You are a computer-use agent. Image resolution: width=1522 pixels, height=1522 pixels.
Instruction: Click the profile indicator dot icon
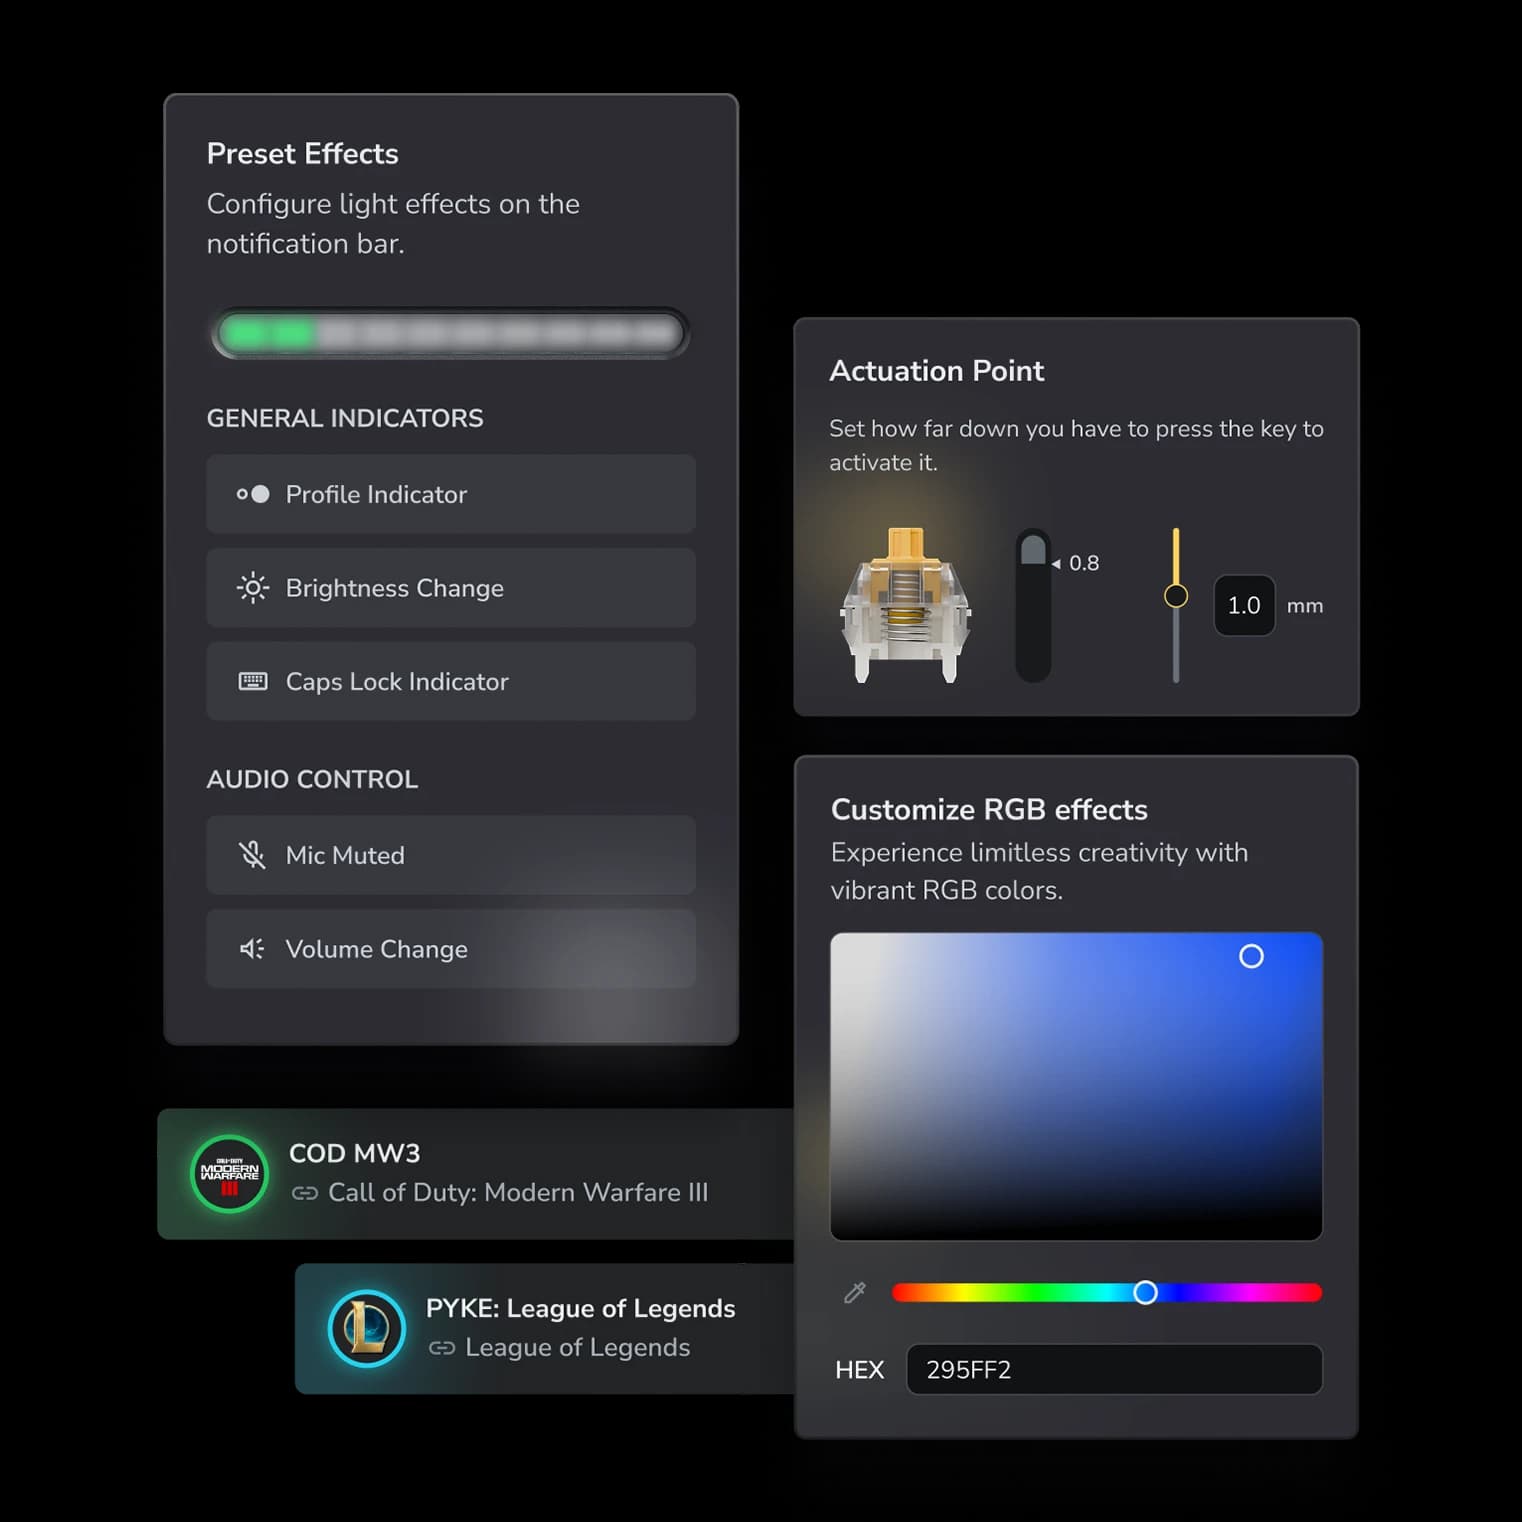pos(253,494)
